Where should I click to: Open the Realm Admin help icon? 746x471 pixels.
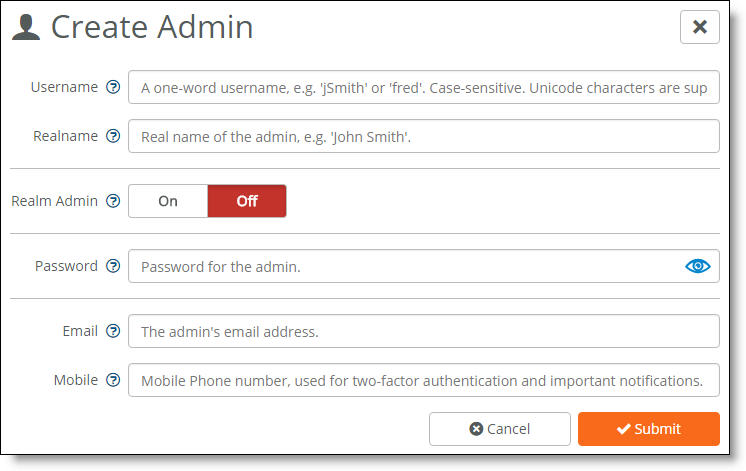113,201
